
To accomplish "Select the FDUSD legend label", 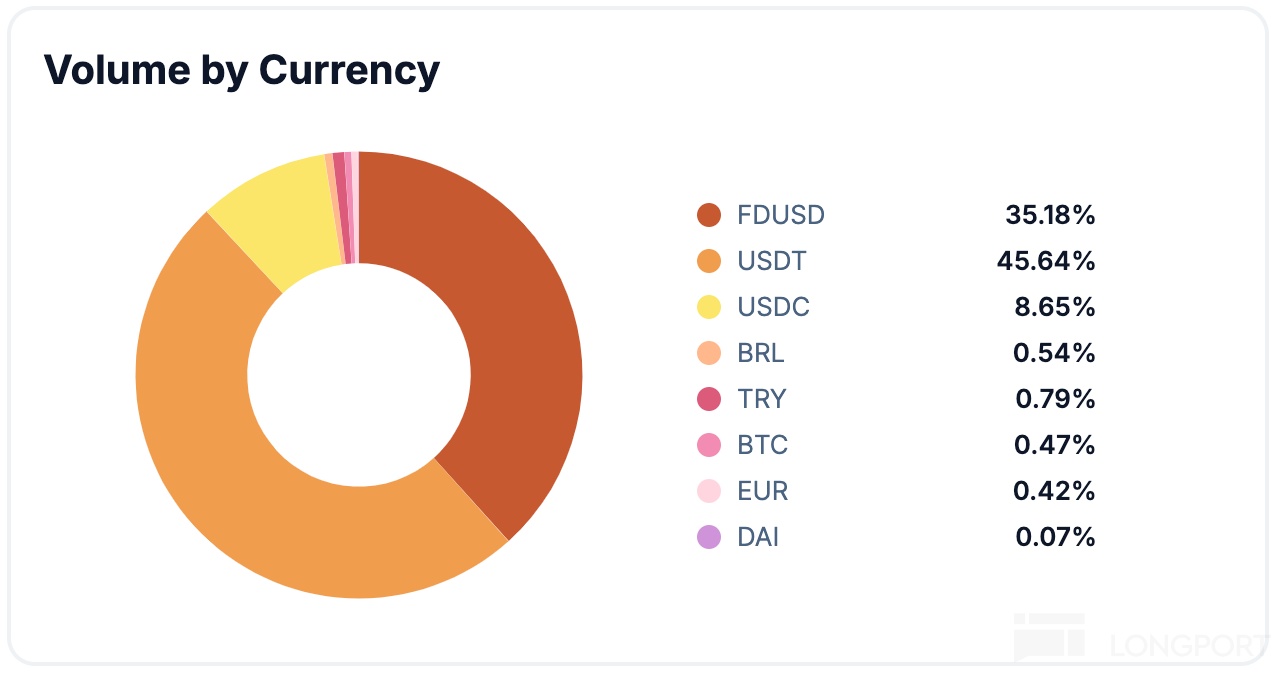I will [780, 215].
